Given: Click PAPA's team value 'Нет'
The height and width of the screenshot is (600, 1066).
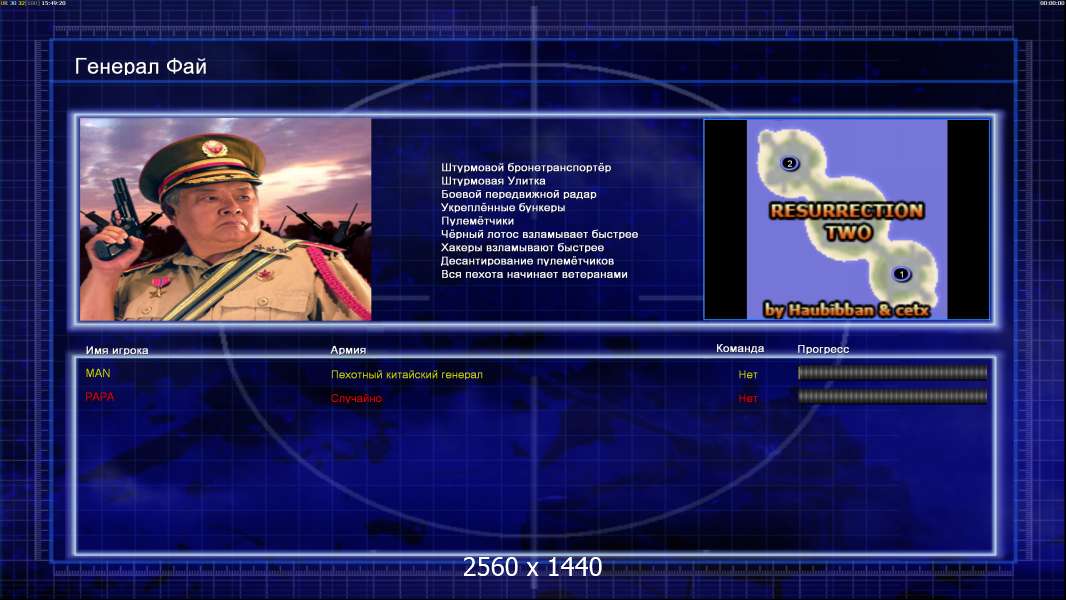Looking at the screenshot, I should 748,398.
